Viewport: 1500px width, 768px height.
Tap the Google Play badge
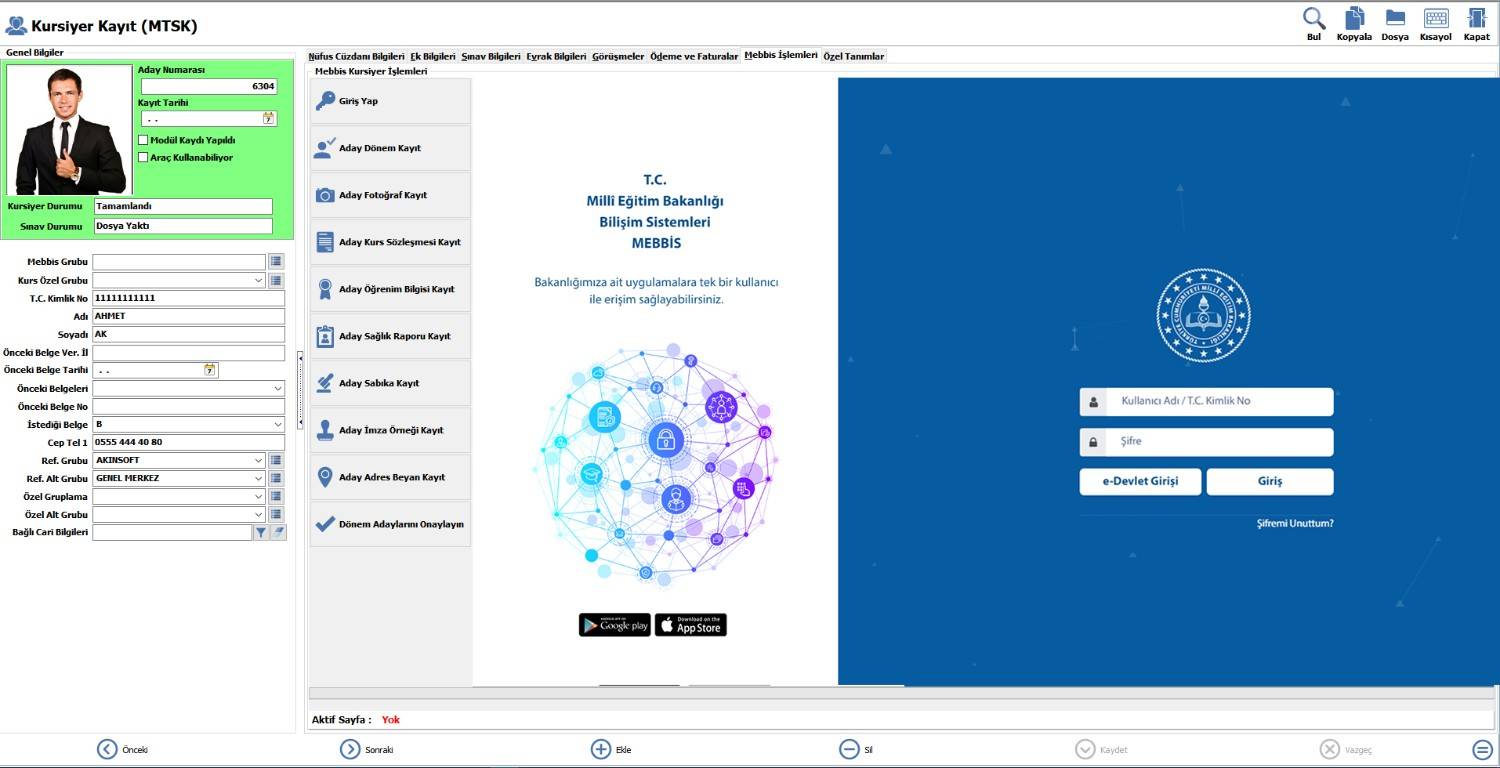click(x=614, y=625)
